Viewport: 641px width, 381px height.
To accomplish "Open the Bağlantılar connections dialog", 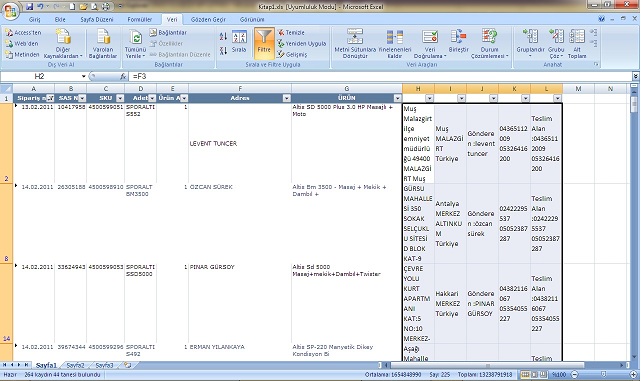I will [x=168, y=32].
